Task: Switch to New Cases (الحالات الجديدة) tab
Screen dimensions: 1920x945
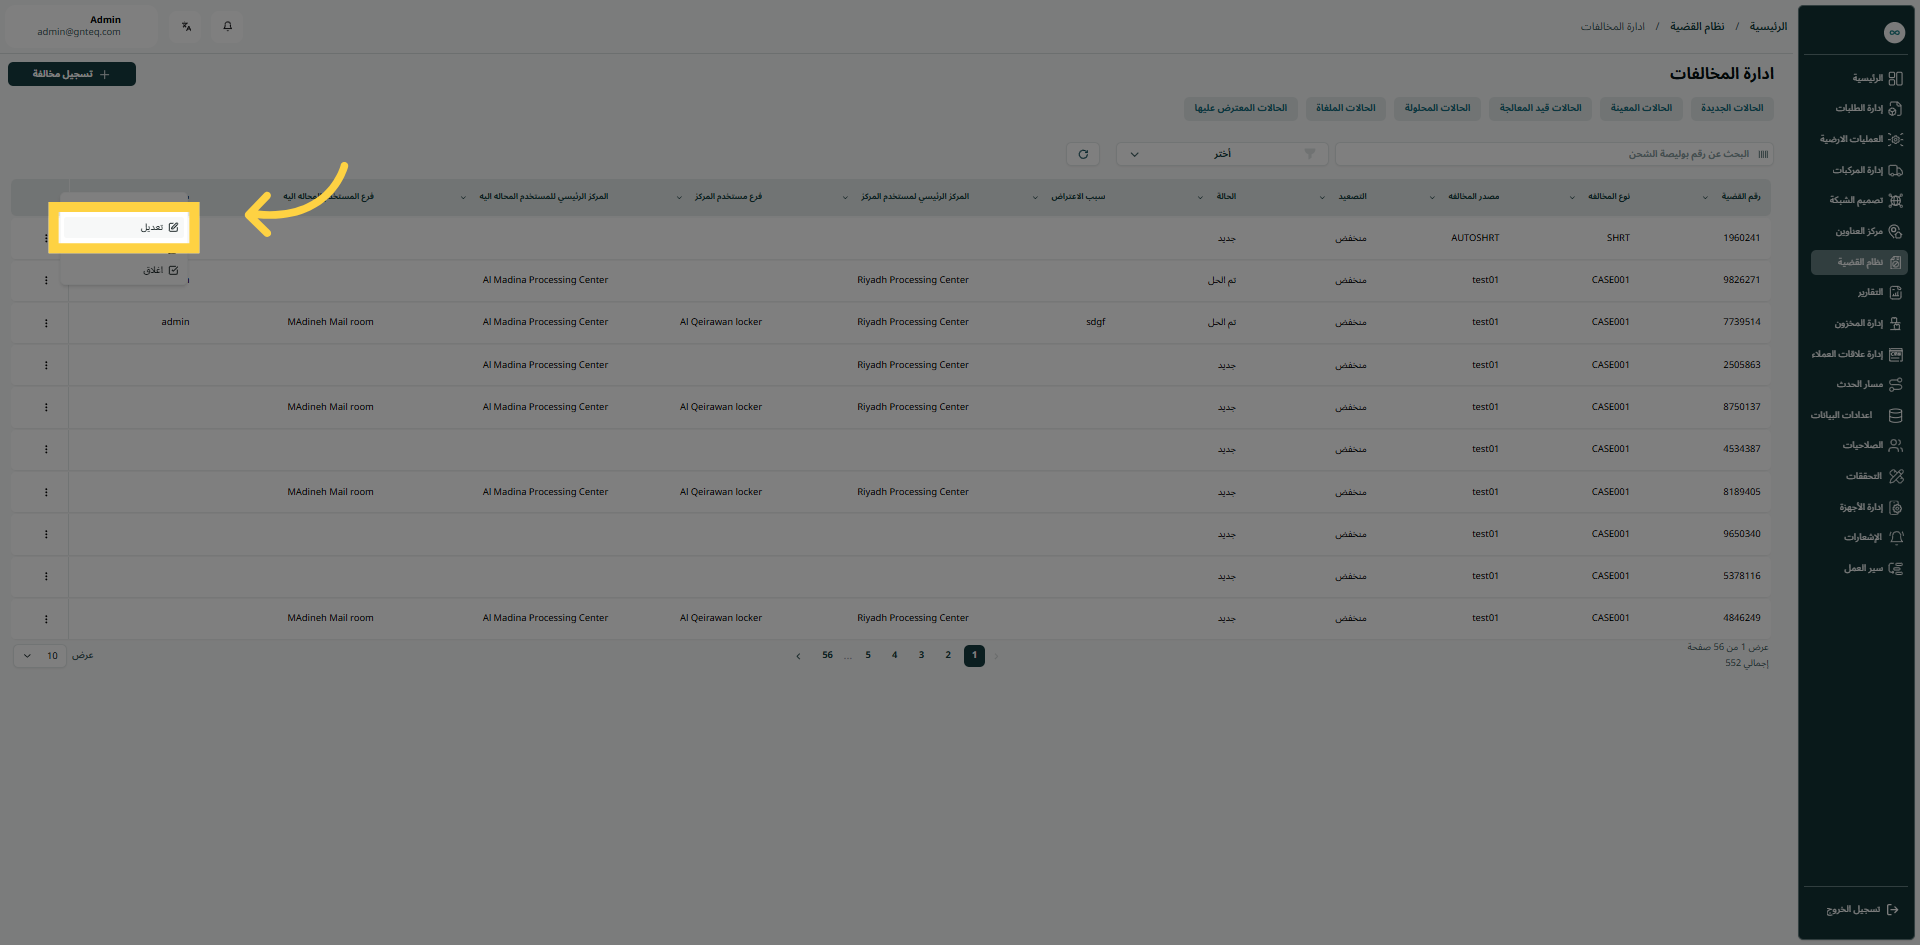Action: pos(1732,108)
